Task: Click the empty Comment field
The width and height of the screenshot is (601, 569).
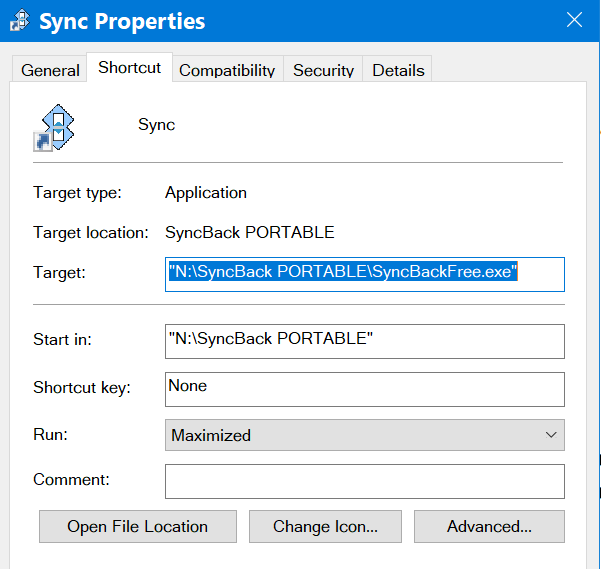Action: tap(365, 482)
